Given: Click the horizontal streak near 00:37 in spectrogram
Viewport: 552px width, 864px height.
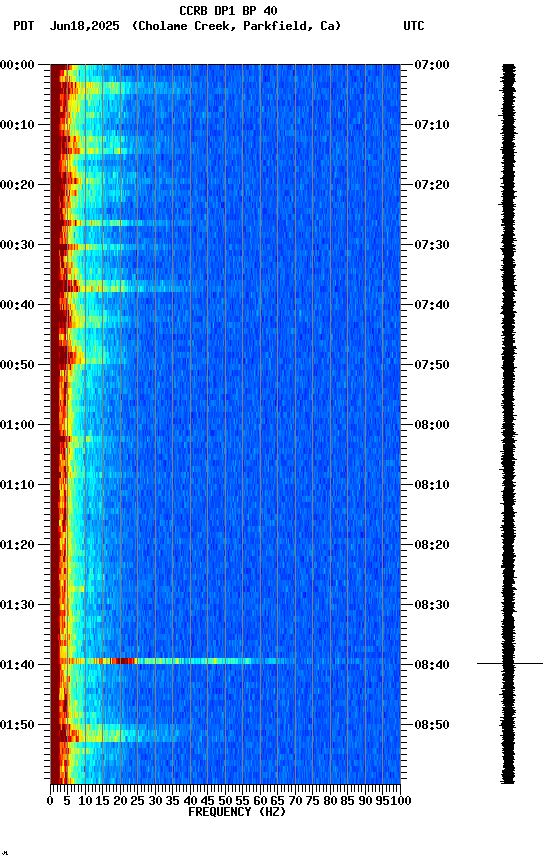Looking at the screenshot, I should click(x=121, y=287).
